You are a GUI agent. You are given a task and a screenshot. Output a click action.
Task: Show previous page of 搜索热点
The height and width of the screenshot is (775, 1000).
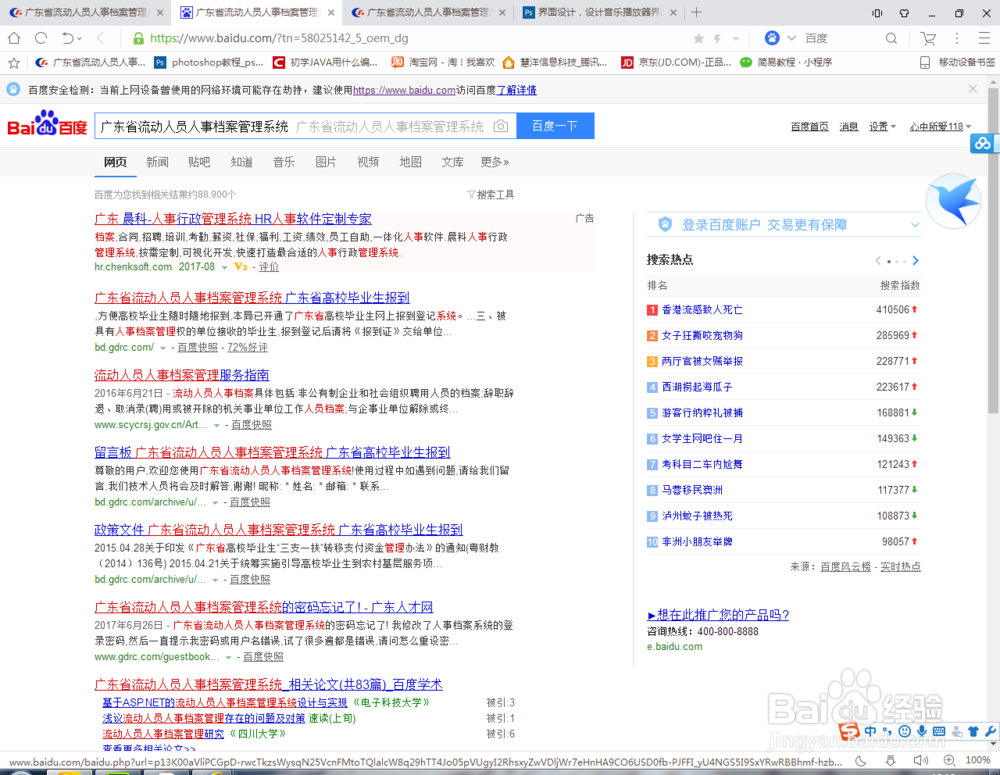pos(878,260)
